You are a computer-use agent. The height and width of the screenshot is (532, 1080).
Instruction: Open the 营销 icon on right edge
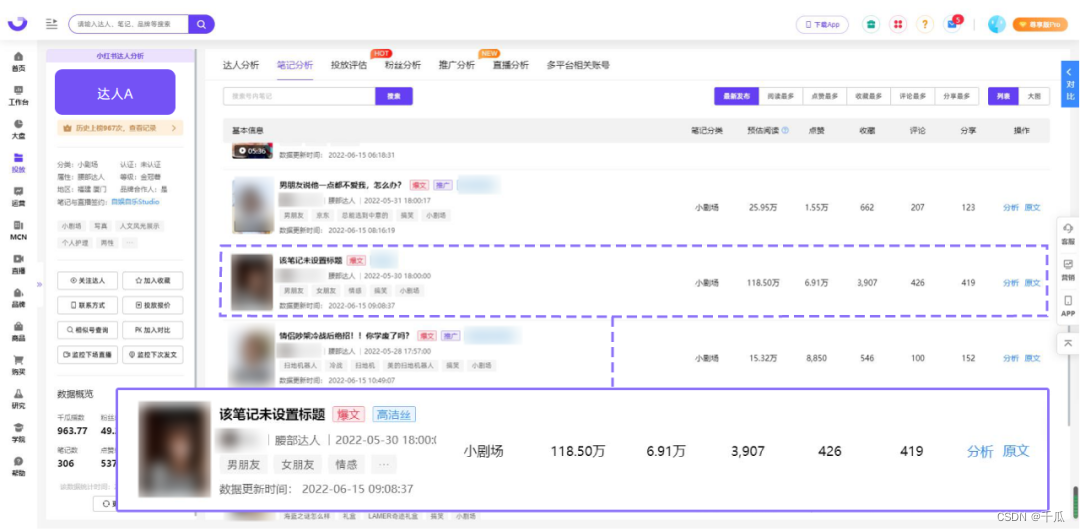tap(1068, 269)
